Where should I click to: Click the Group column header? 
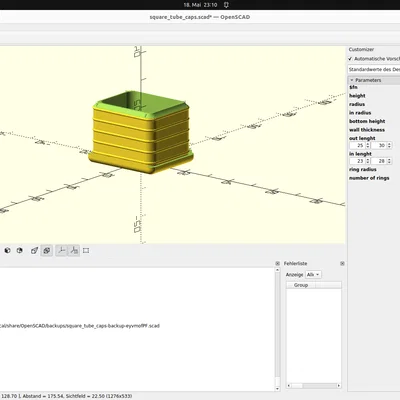pyautogui.click(x=301, y=285)
